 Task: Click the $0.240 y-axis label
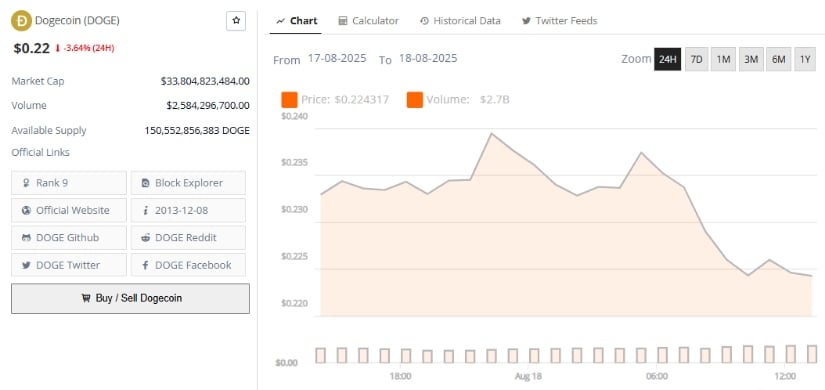(294, 116)
